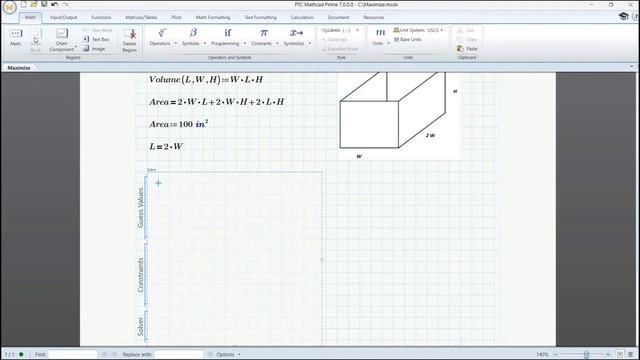Adjust the zoom slider handle
The image size is (640, 360).
(x=587, y=354)
